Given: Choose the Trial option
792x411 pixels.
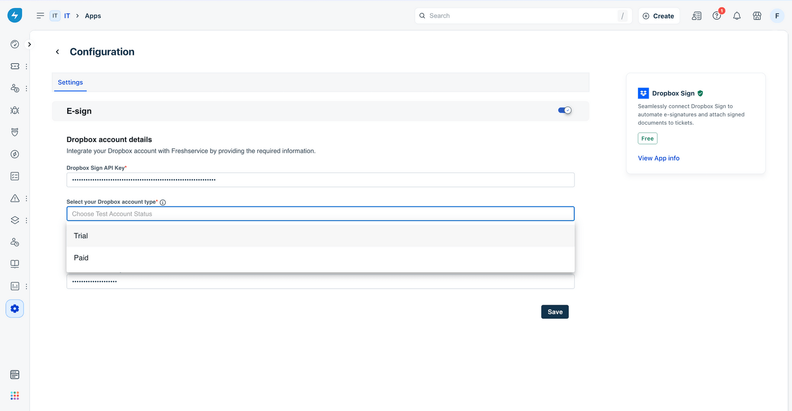Looking at the screenshot, I should click(x=320, y=236).
